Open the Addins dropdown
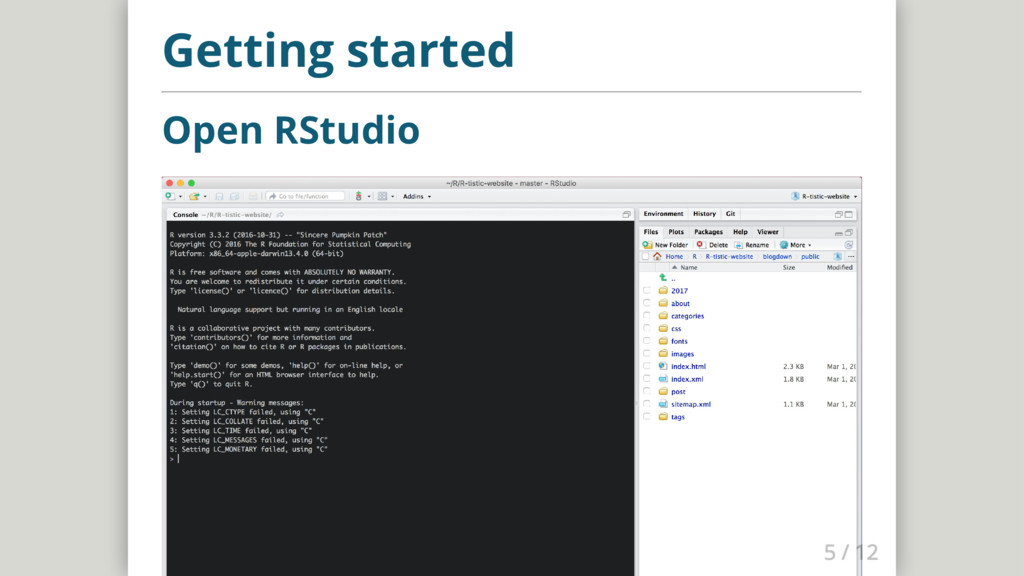This screenshot has height=576, width=1024. (417, 197)
